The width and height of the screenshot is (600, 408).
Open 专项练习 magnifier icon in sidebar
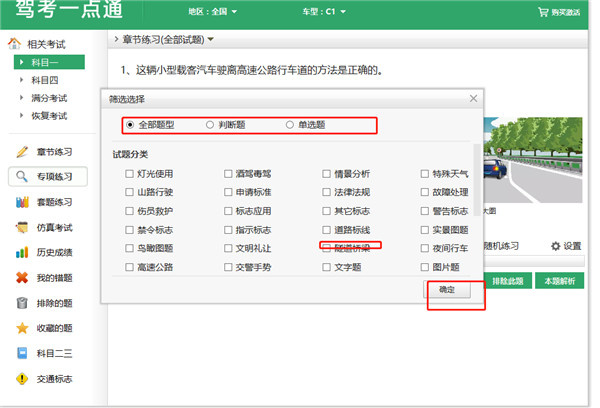click(x=22, y=177)
